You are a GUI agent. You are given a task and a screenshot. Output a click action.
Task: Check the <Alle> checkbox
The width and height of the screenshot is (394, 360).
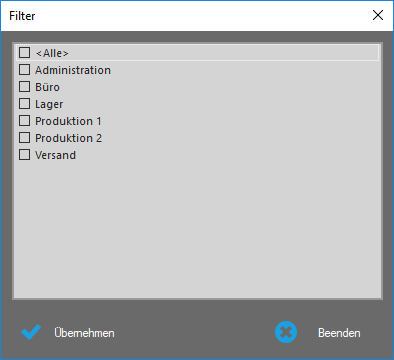[x=24, y=53]
